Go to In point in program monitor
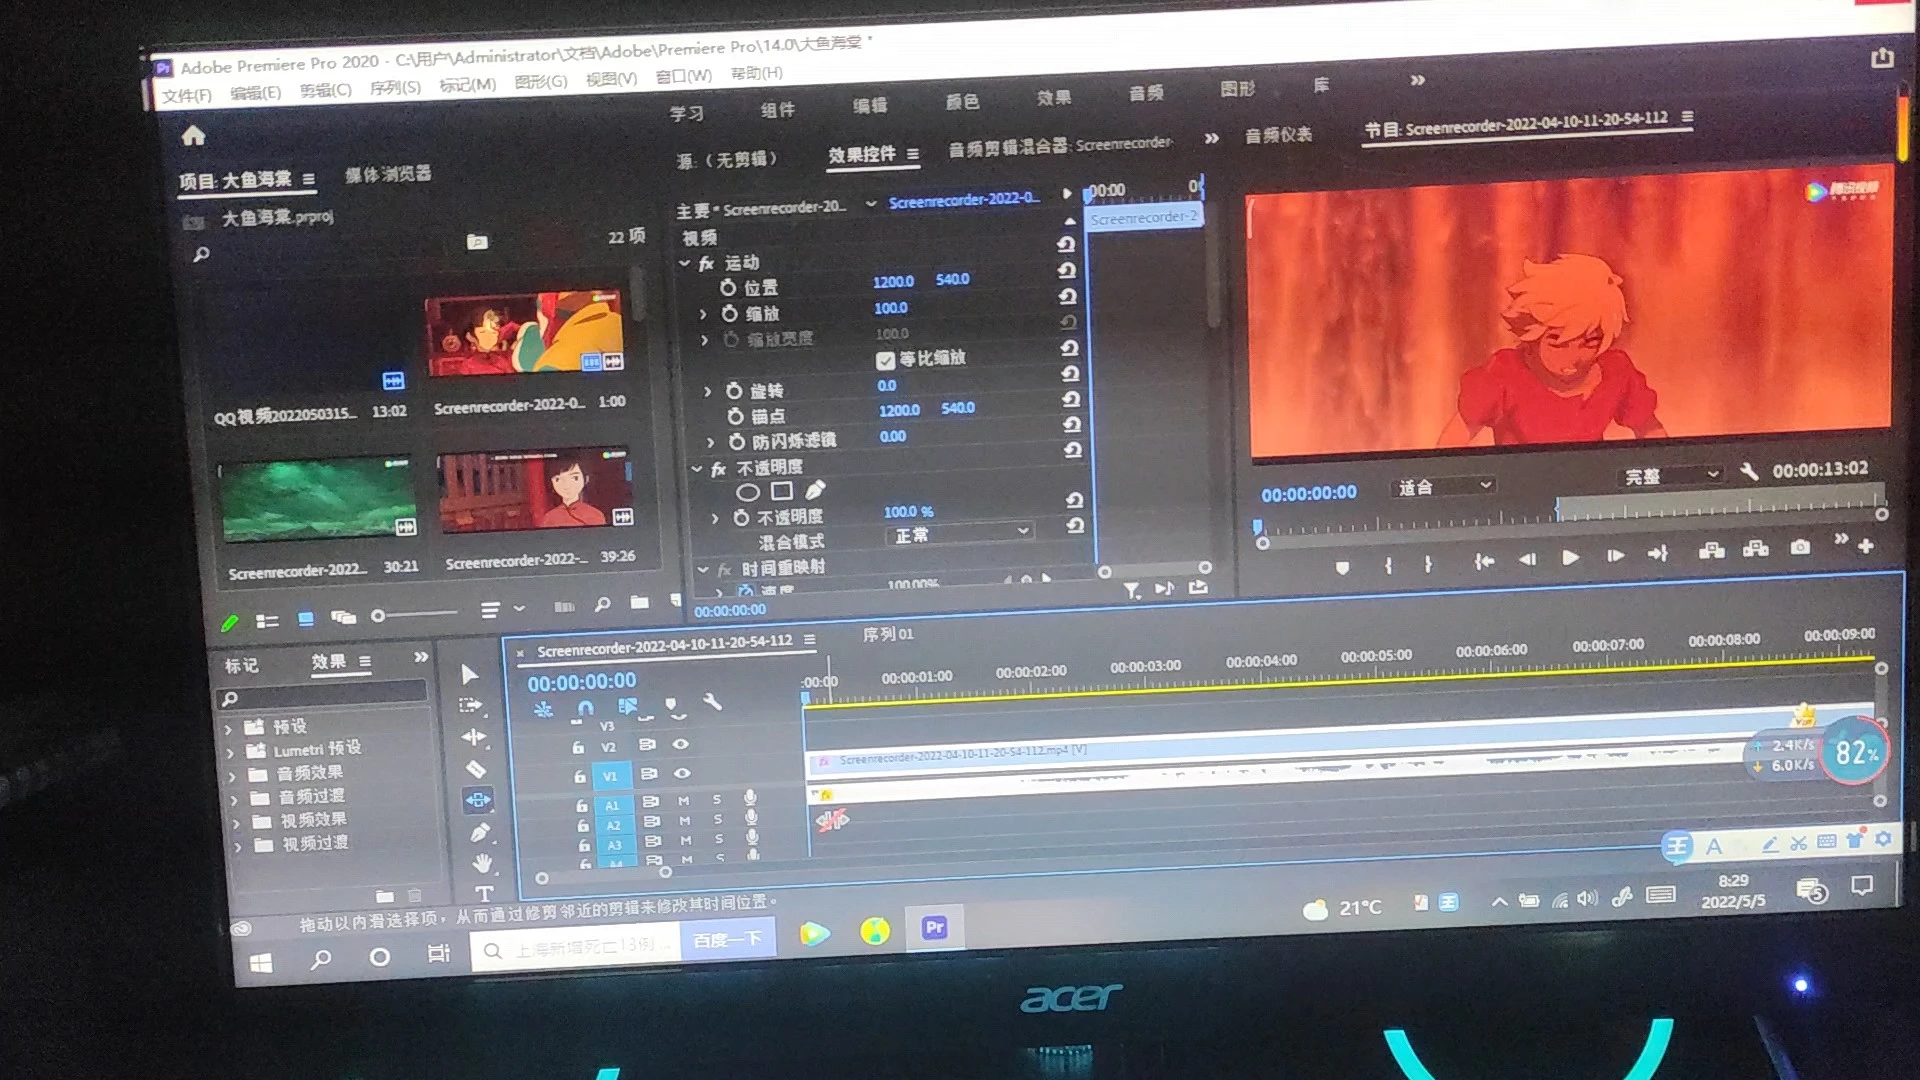 pos(1484,561)
